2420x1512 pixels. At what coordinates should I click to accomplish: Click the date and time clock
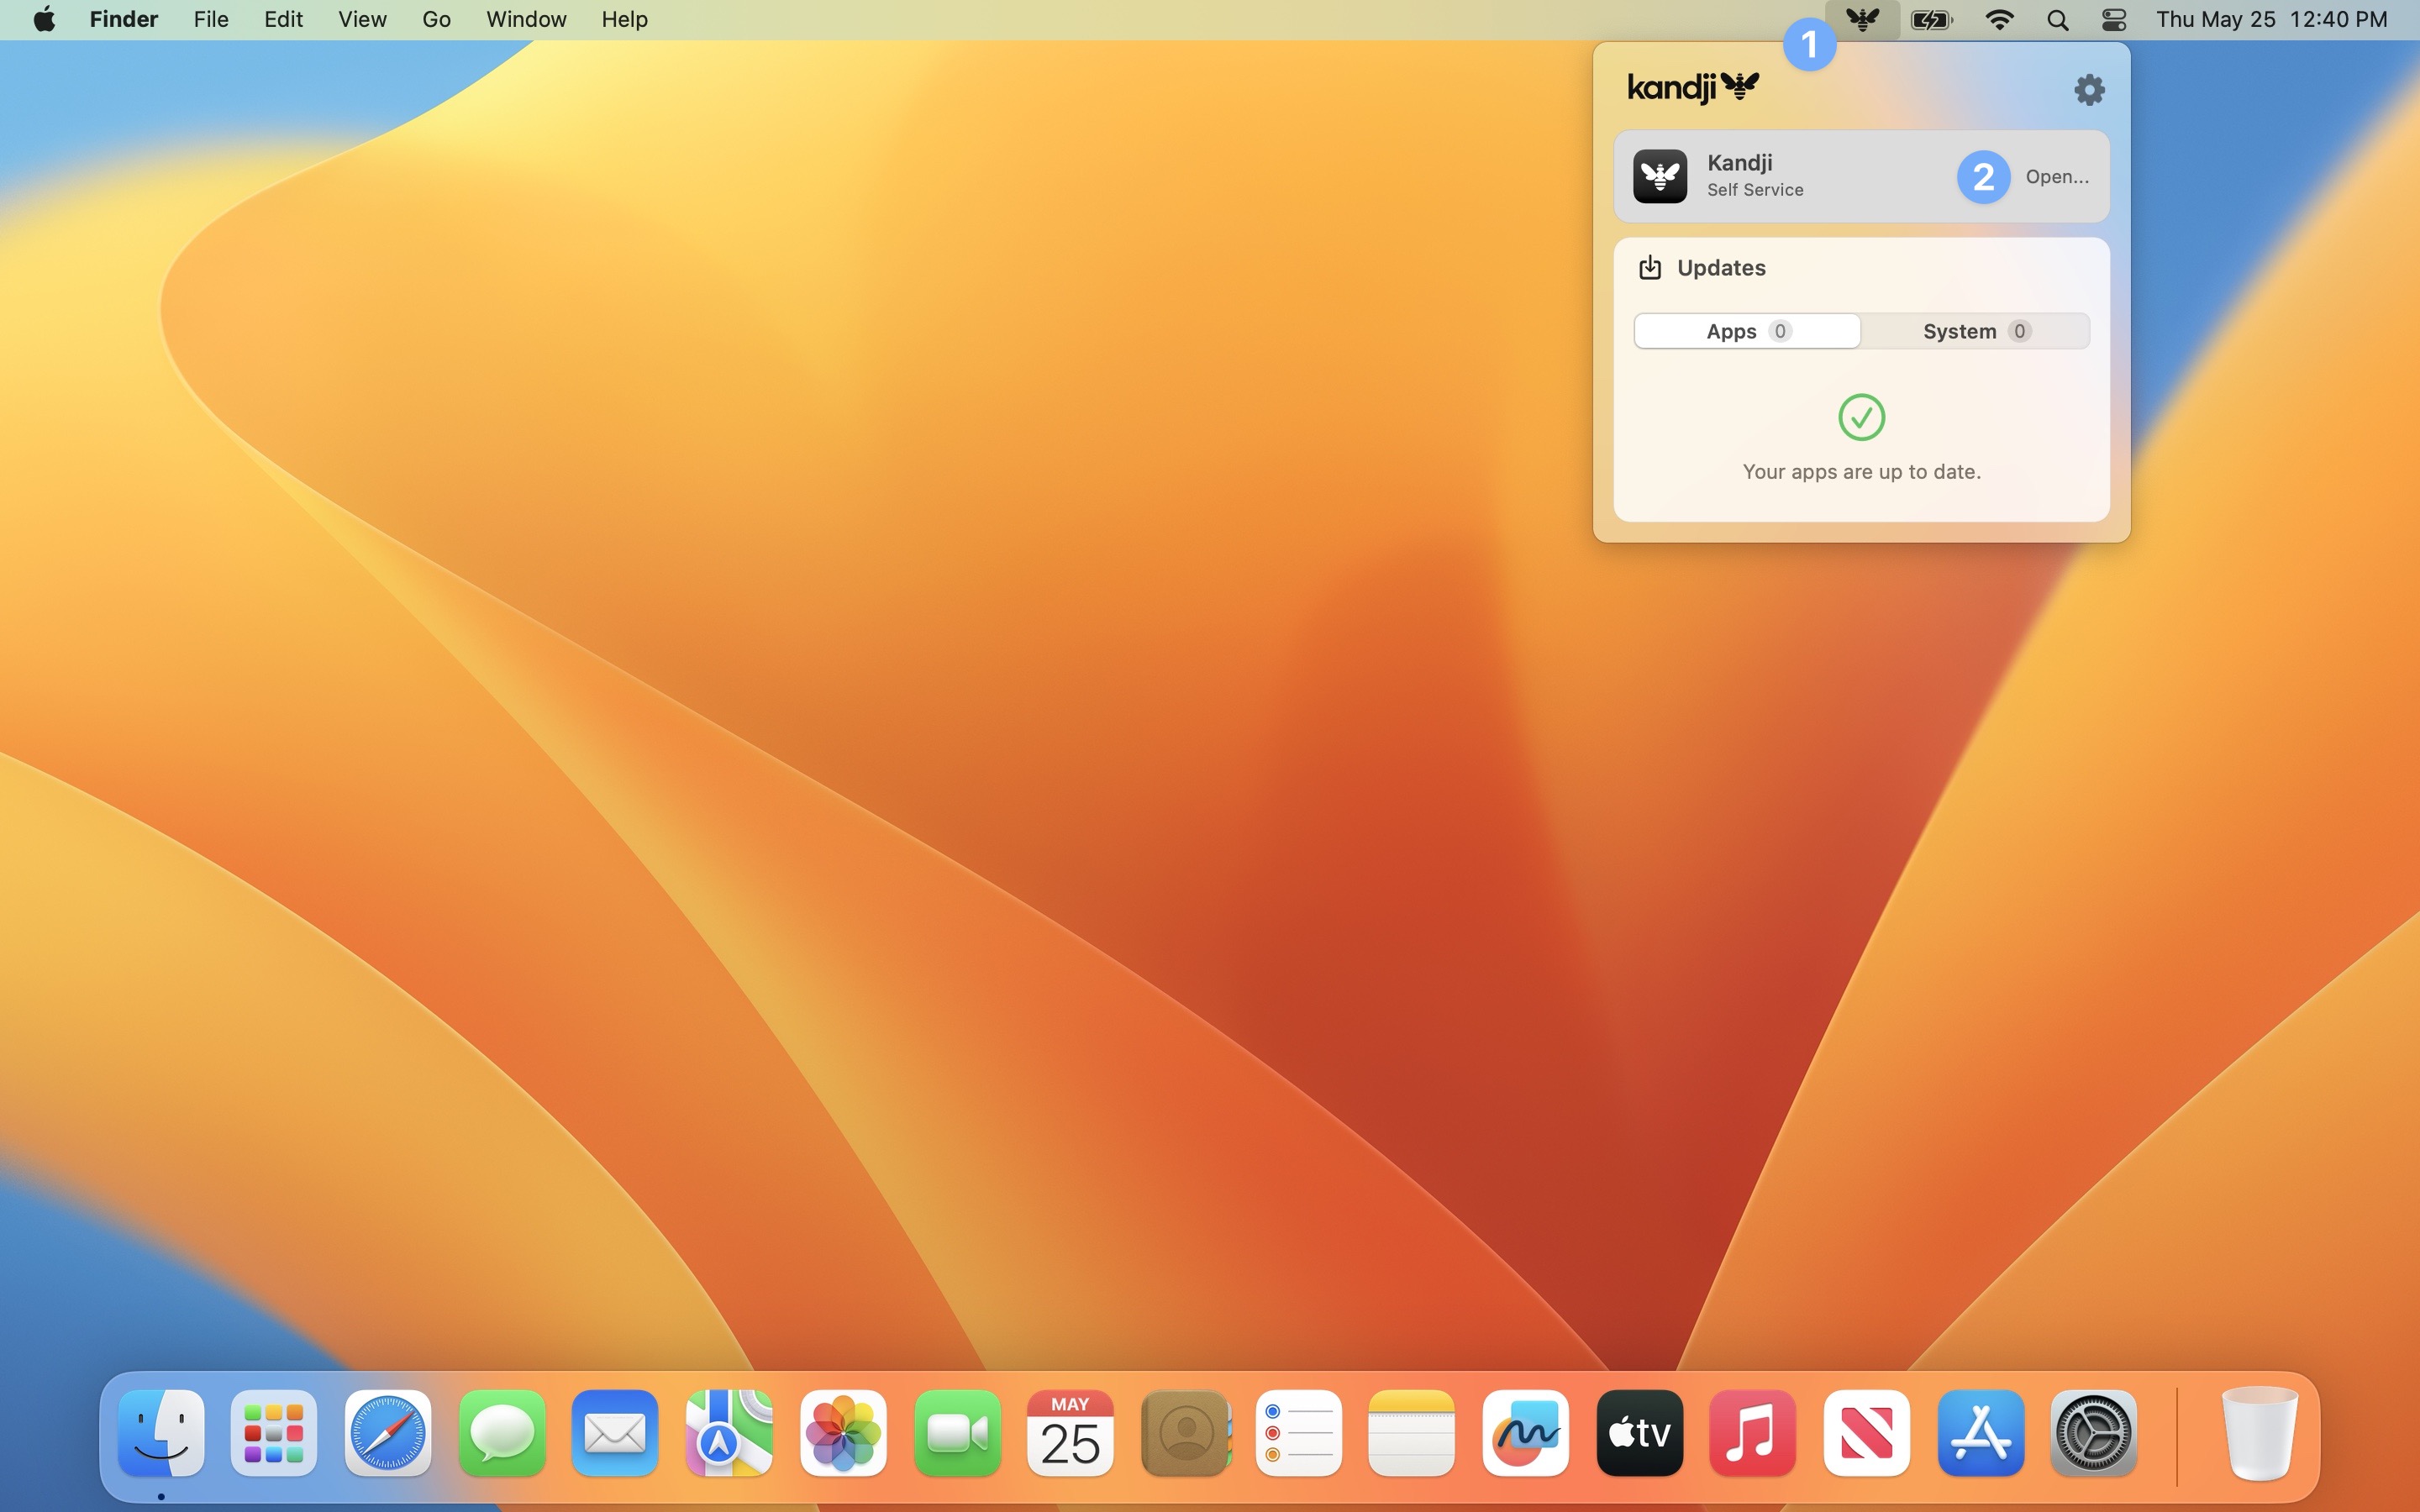(2271, 19)
